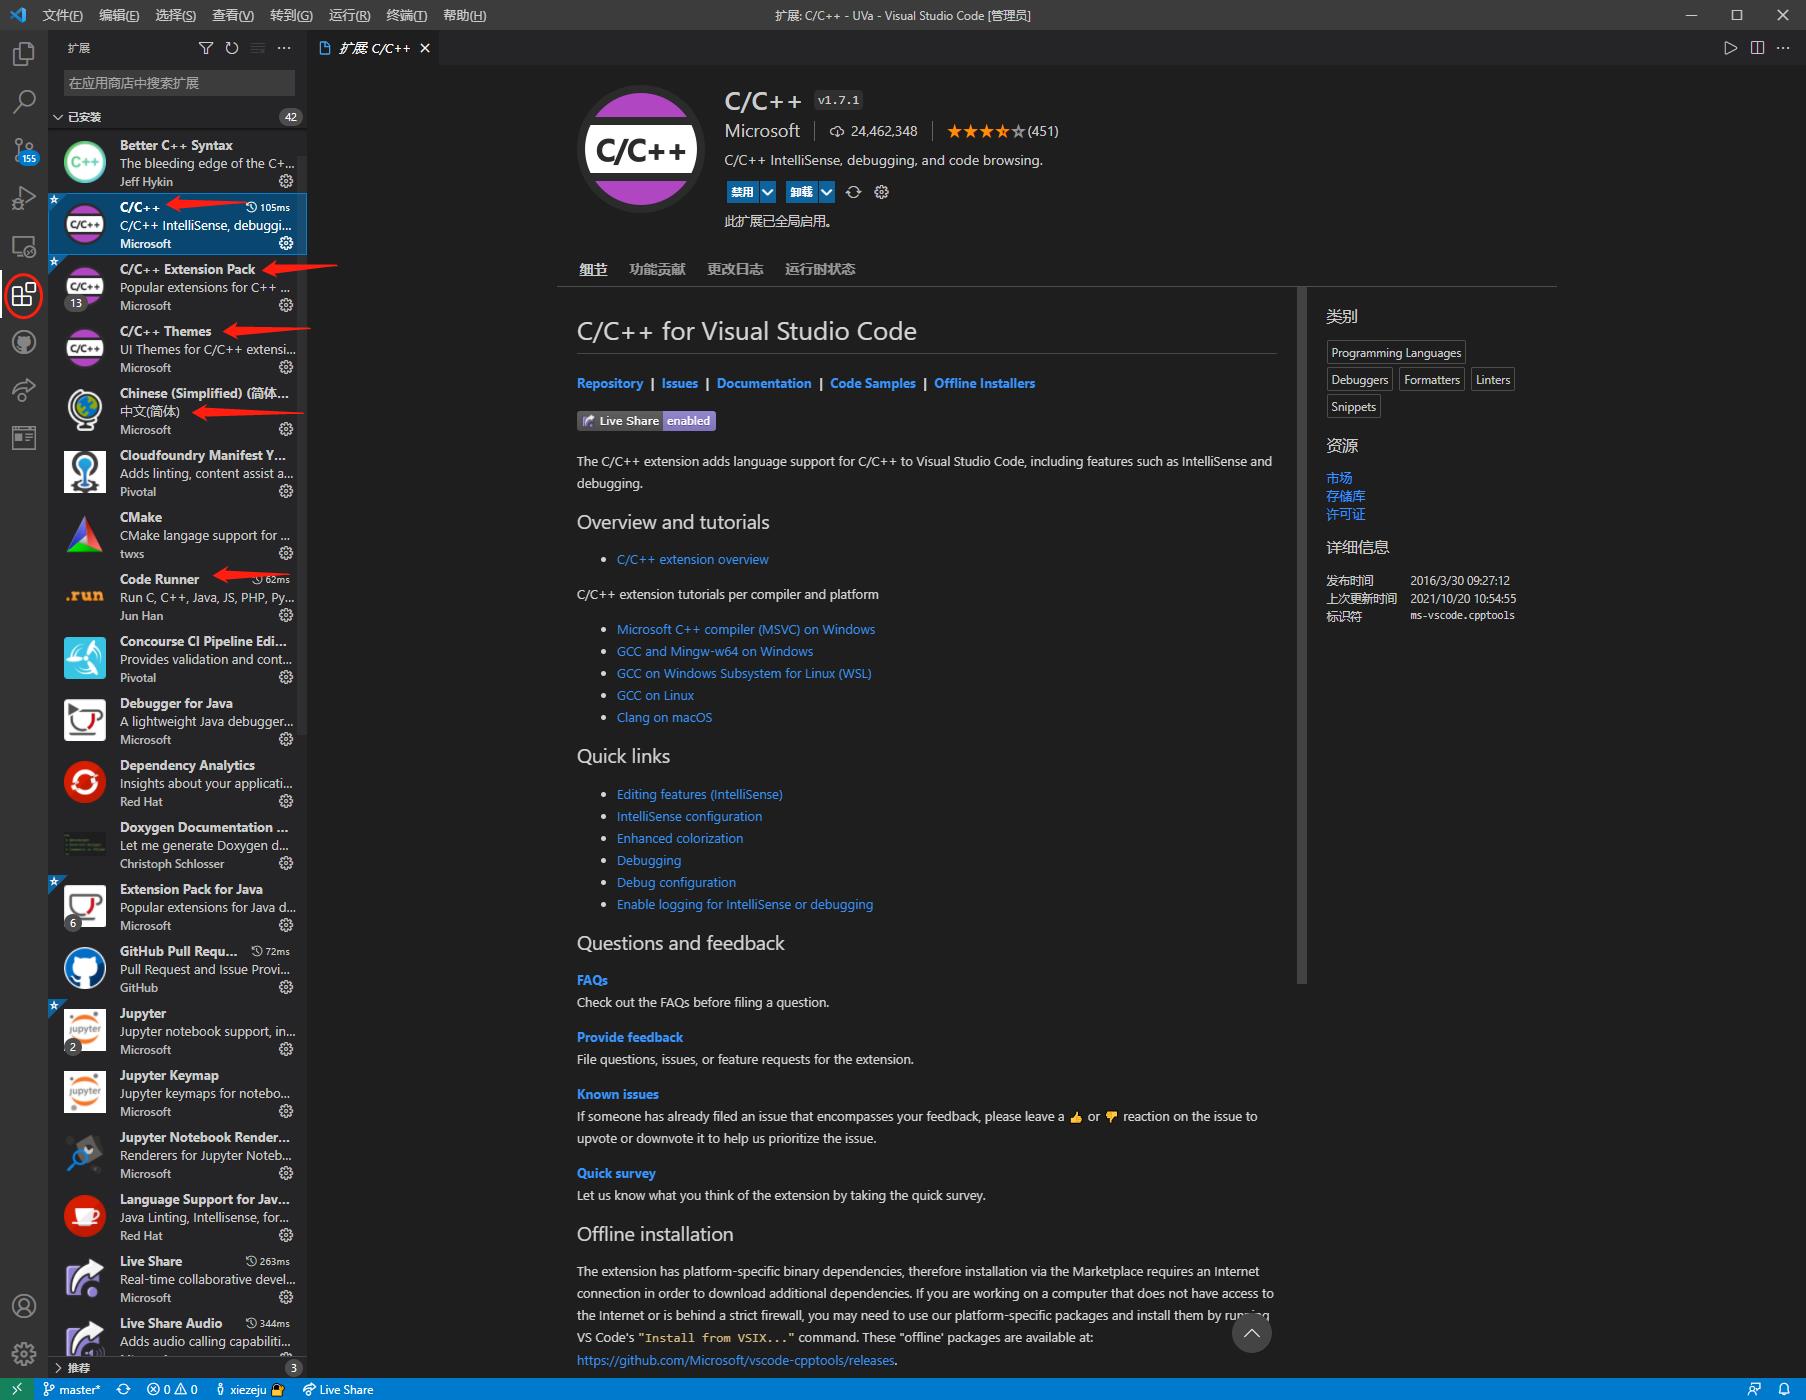
Task: Expand the dropdown arrow next to 禁用
Action: [768, 192]
